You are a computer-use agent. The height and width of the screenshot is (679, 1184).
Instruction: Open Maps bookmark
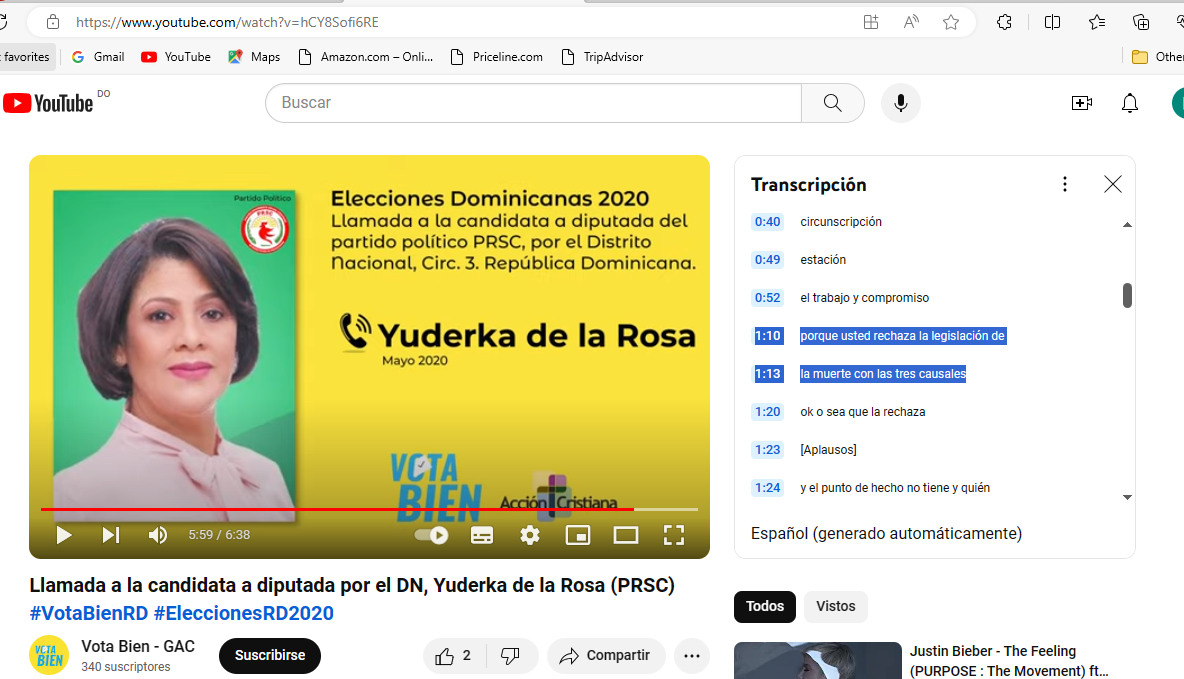click(x=254, y=57)
